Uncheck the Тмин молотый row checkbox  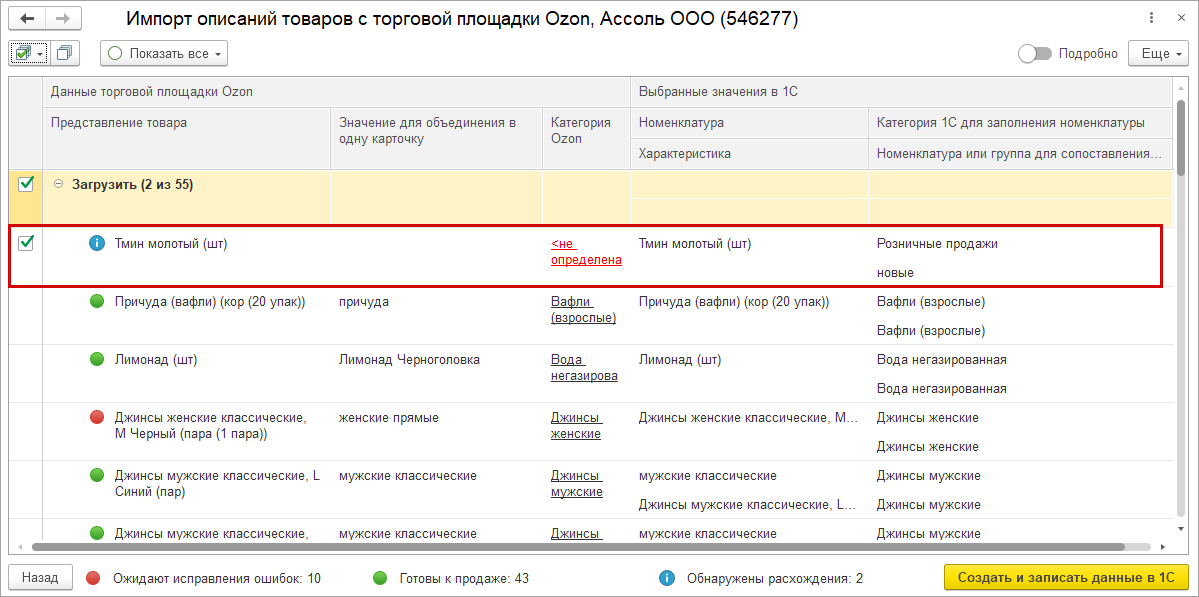(26, 242)
